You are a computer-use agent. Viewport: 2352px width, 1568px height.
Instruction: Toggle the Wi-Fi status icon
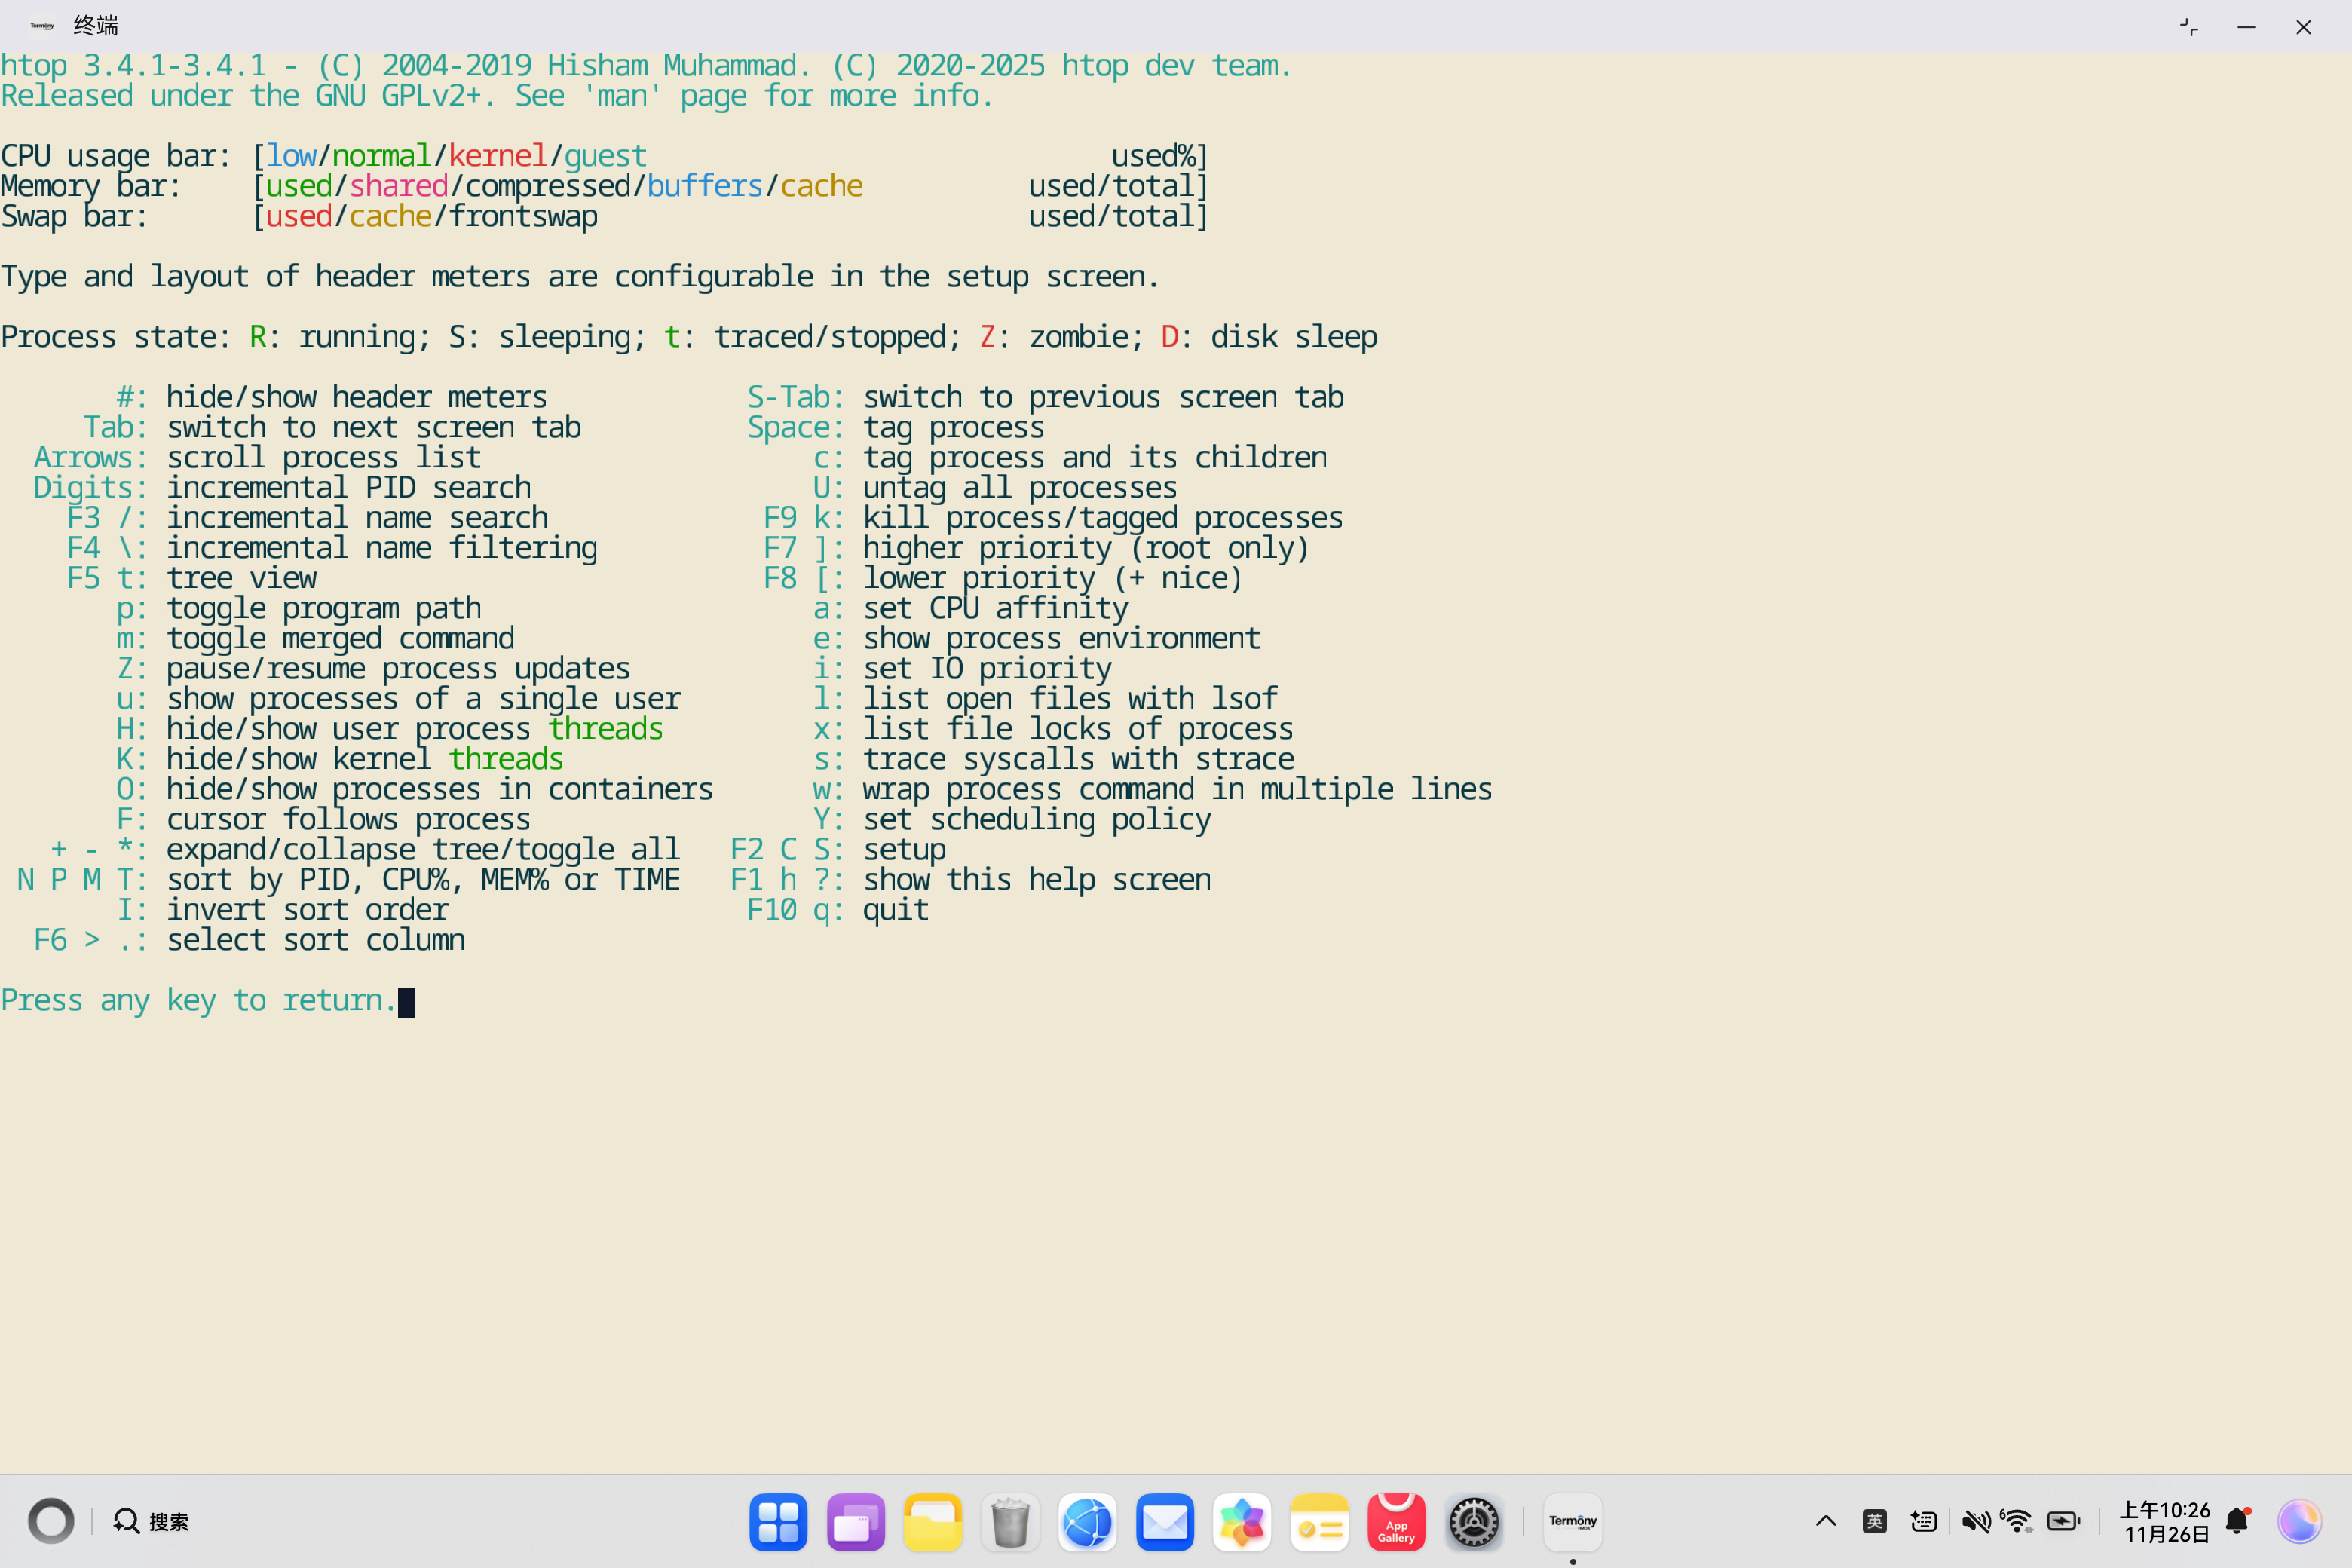pos(2017,1522)
